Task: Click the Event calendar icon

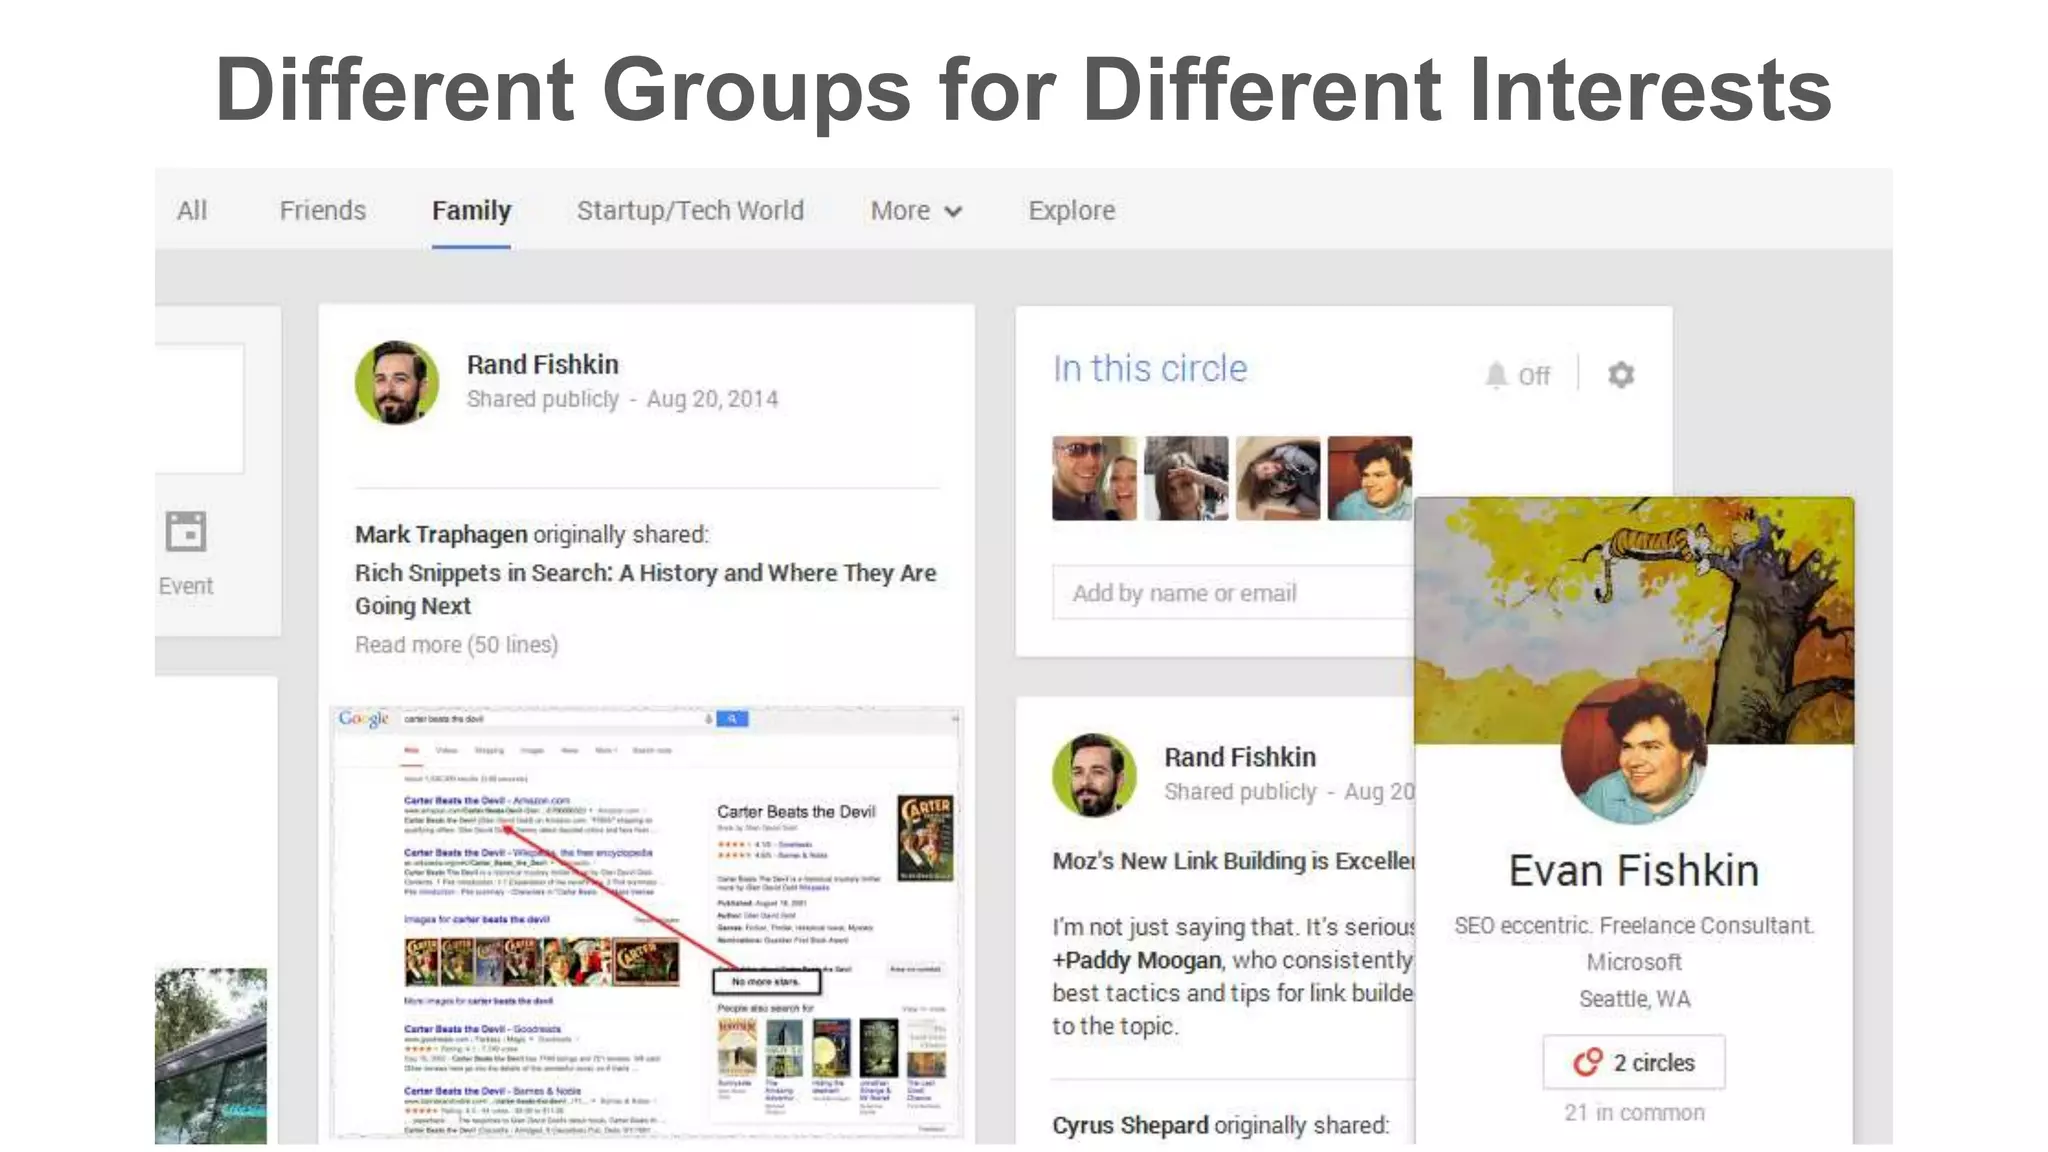Action: click(x=186, y=531)
